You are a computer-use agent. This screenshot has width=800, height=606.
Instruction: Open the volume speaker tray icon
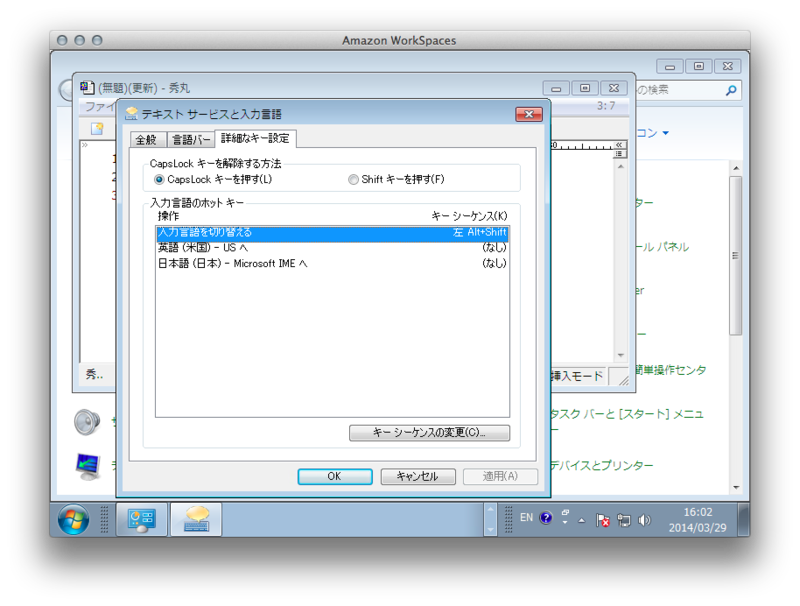point(644,520)
